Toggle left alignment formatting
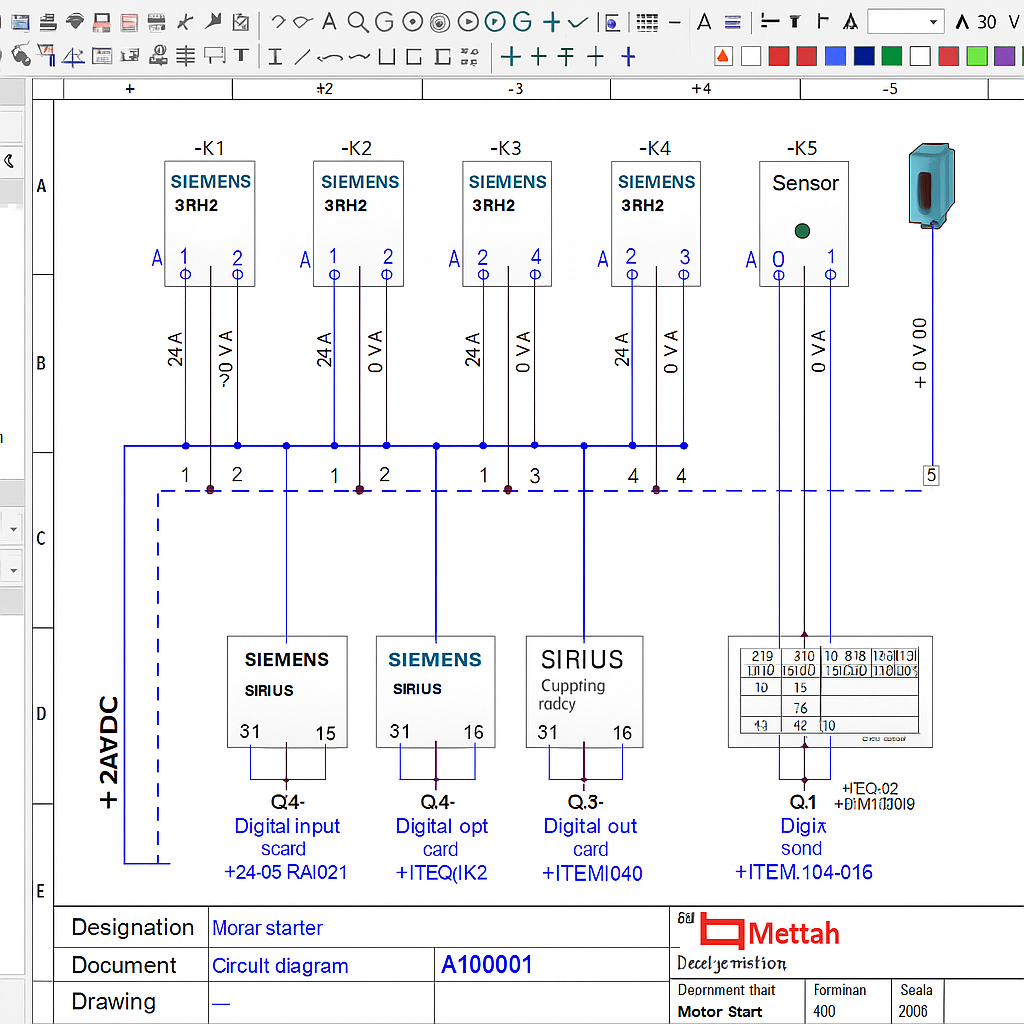 coord(771,22)
